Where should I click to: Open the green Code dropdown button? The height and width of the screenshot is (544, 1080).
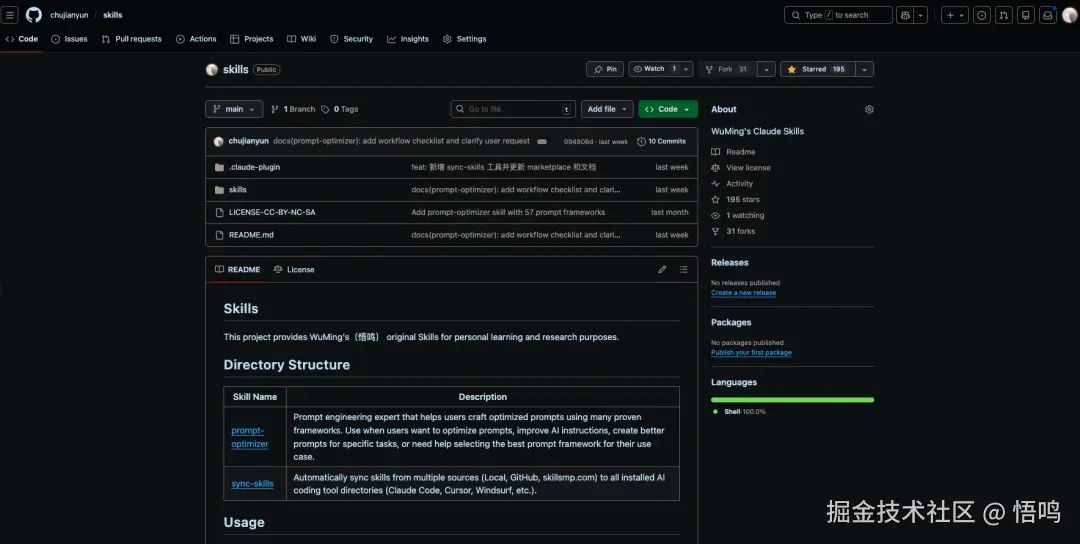click(667, 109)
